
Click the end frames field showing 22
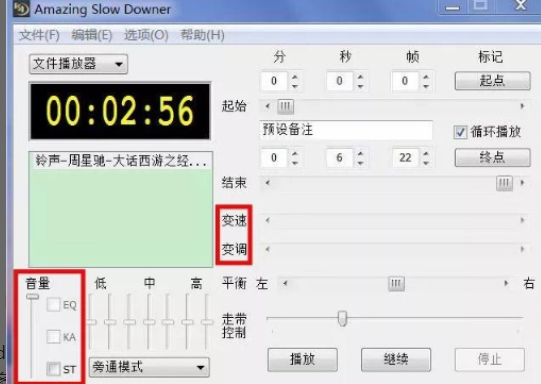405,158
